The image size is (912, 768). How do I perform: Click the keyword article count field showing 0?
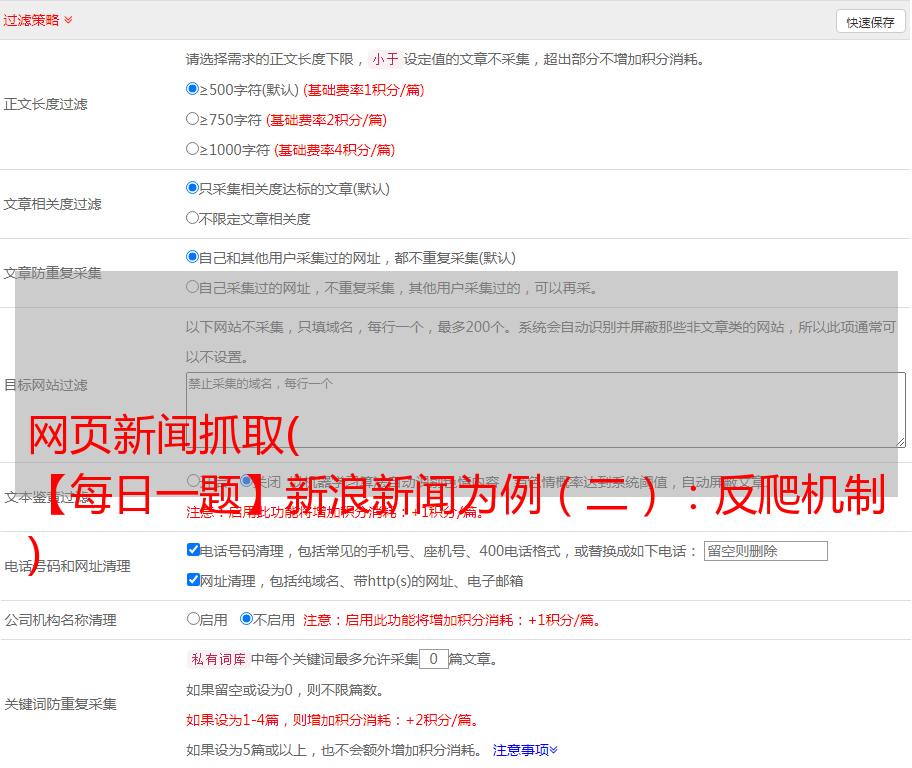coord(433,659)
